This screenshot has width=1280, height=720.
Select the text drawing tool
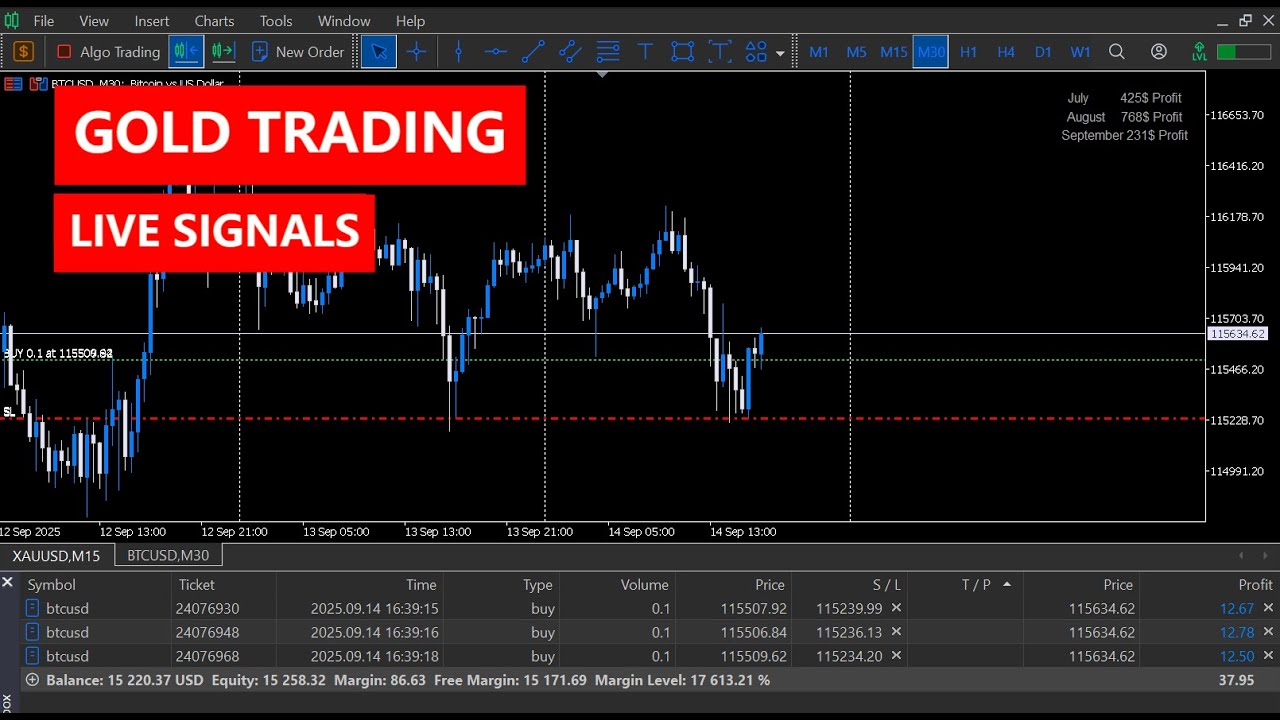[x=645, y=51]
